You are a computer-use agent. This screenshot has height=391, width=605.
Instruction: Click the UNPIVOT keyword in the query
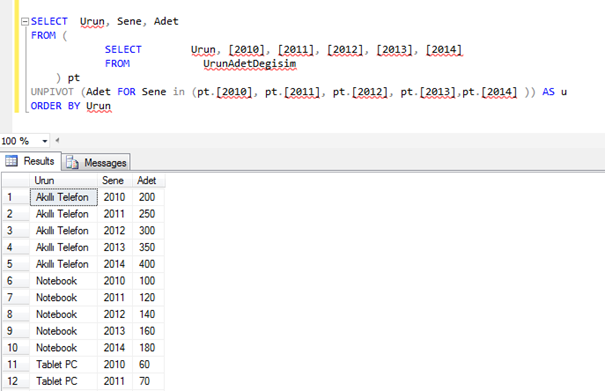(52, 92)
